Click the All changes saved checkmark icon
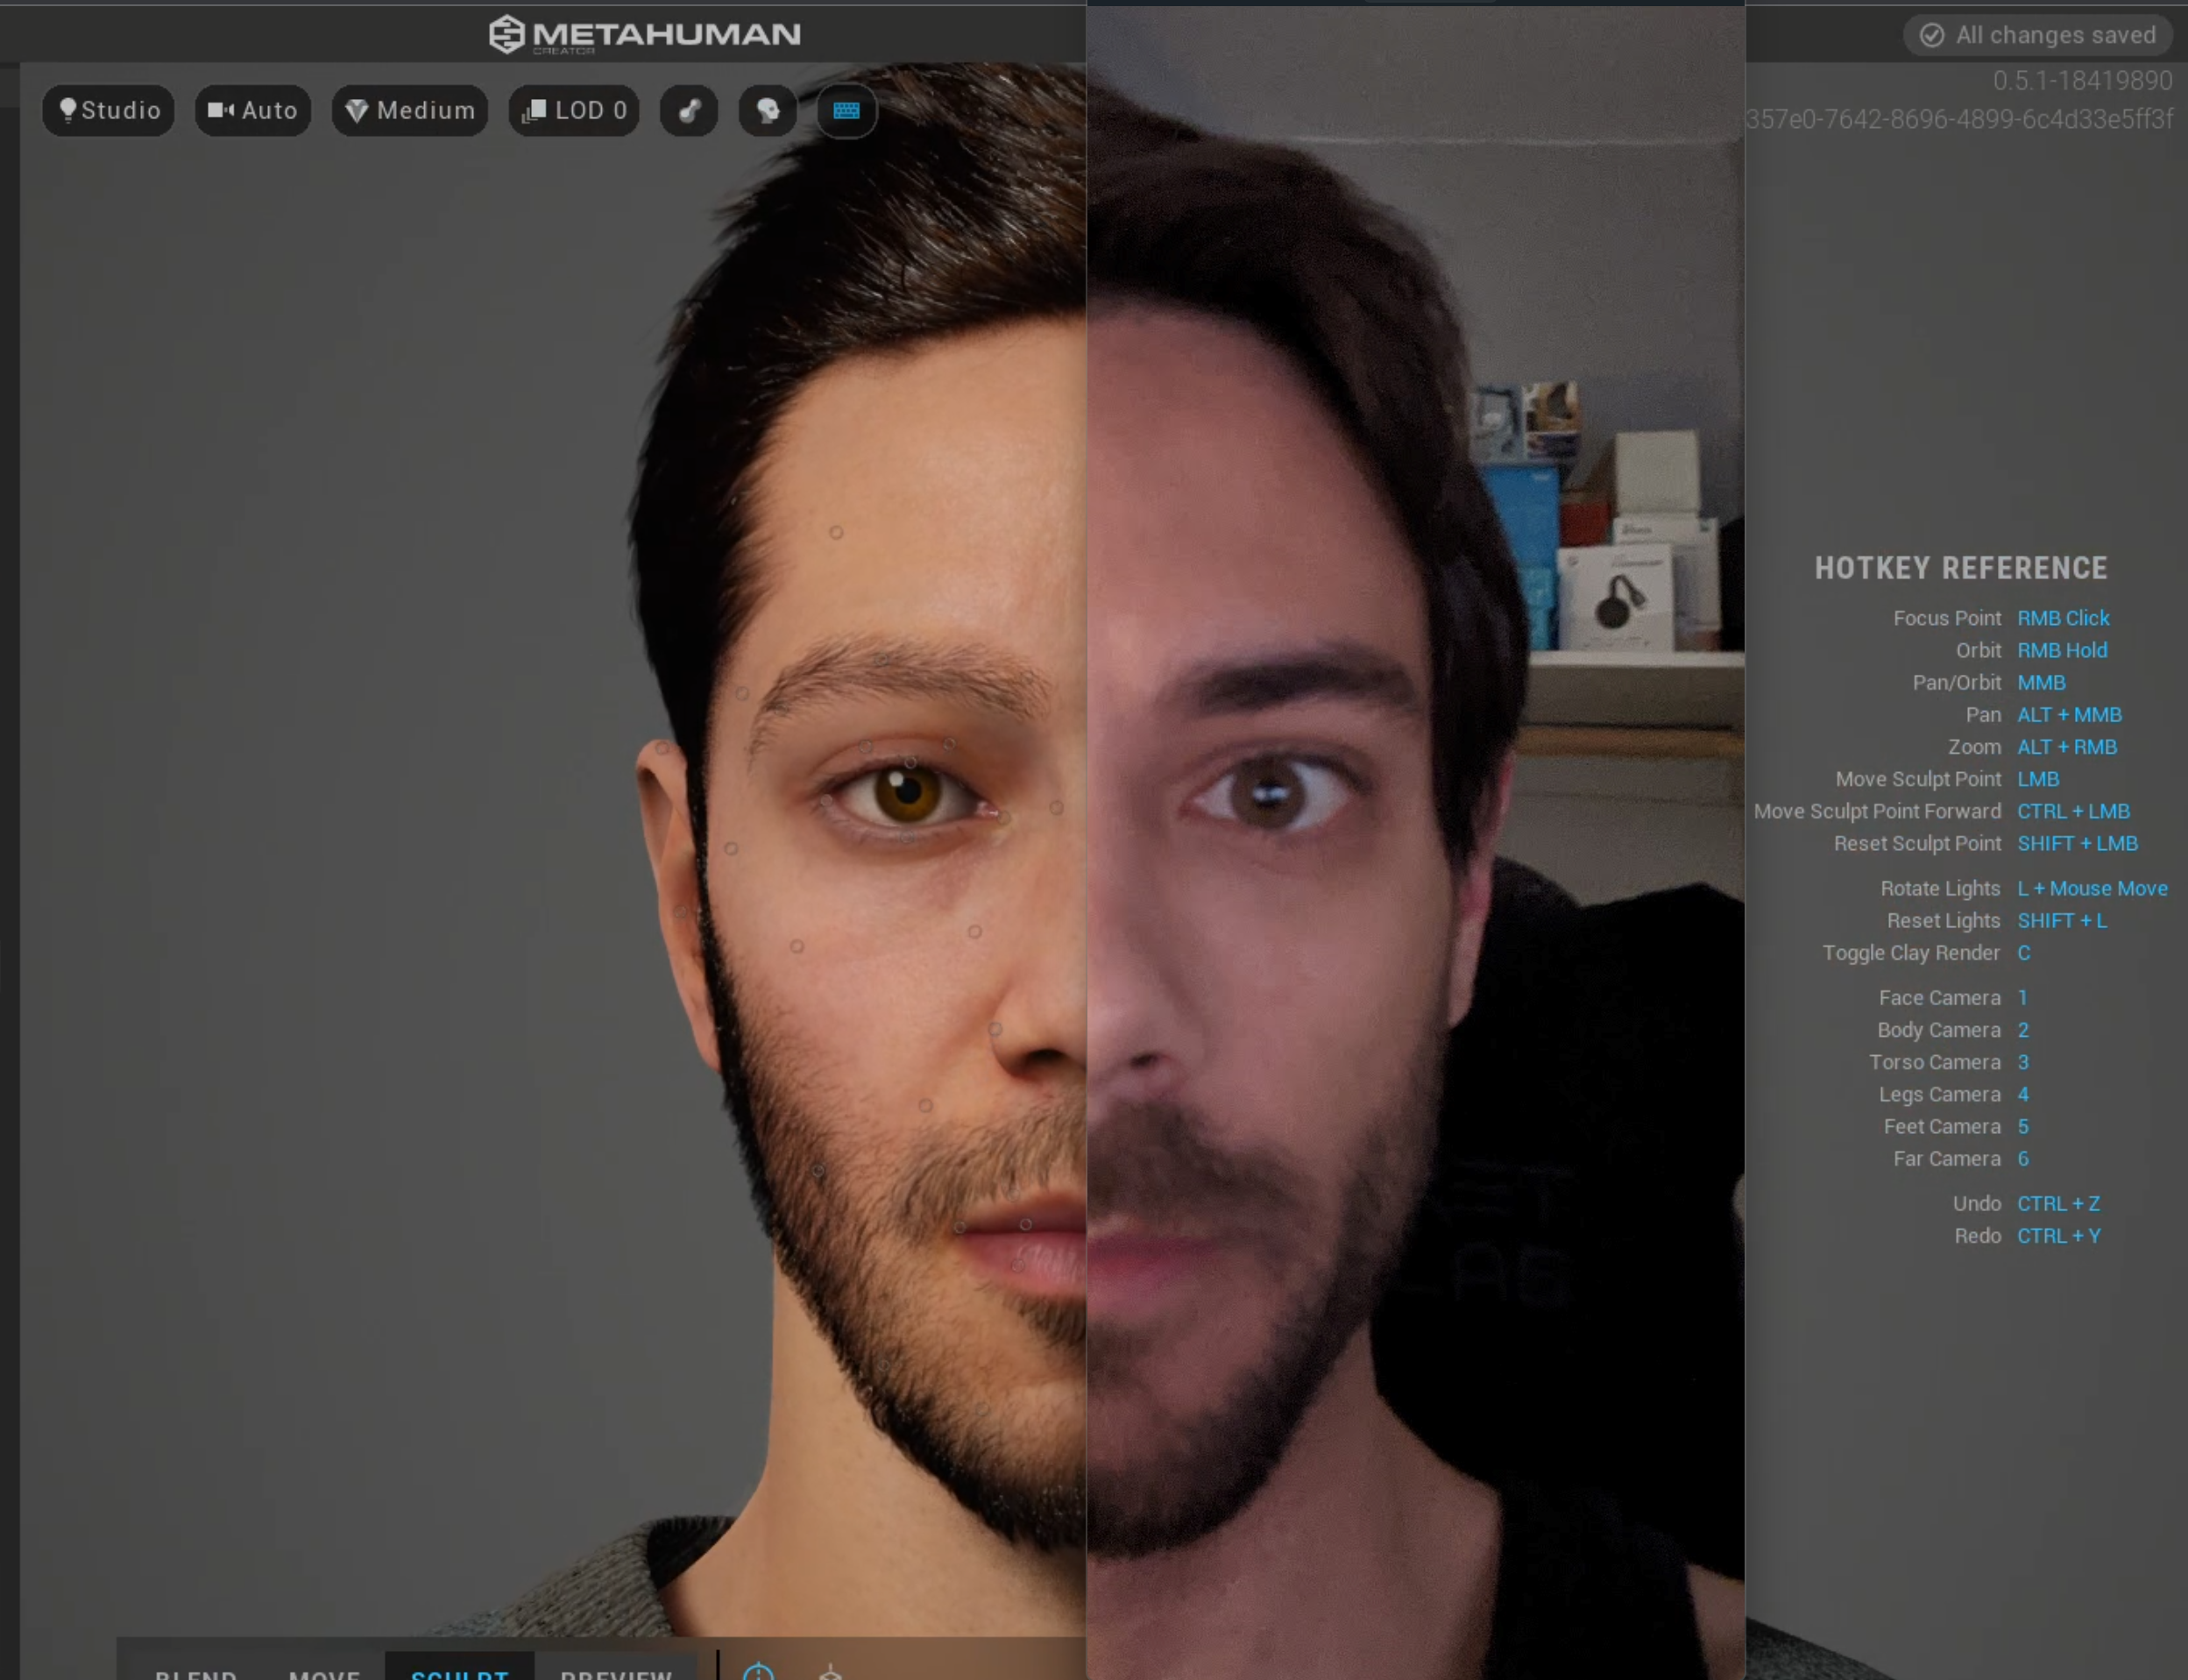 coord(1932,35)
